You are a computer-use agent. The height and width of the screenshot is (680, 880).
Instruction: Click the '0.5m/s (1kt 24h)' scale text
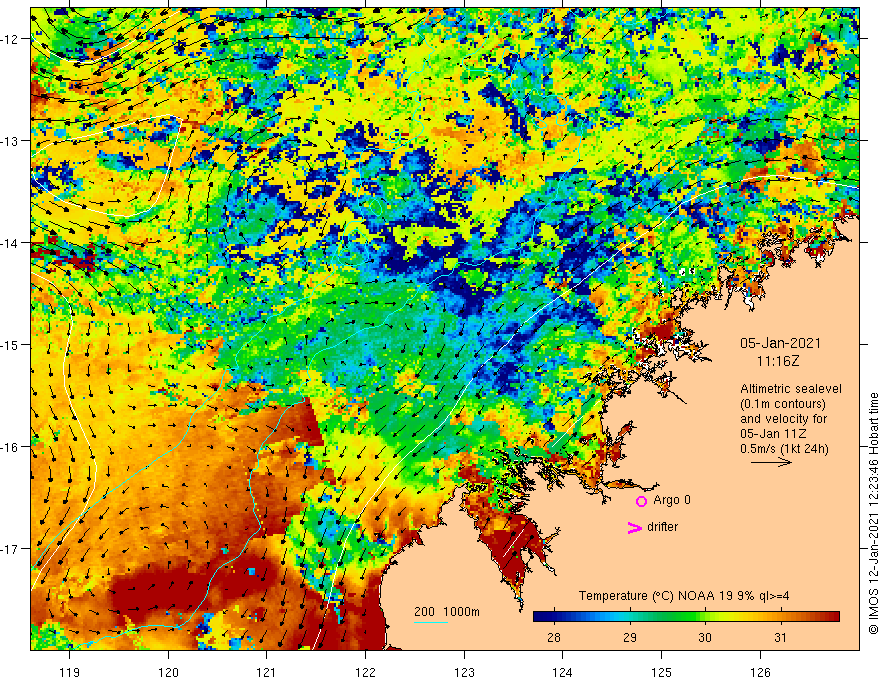coord(784,449)
